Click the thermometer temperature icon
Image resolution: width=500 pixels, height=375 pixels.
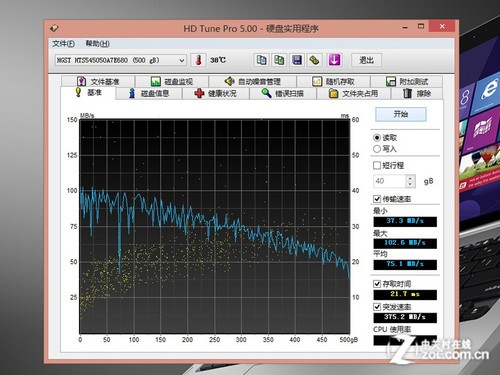coord(198,60)
